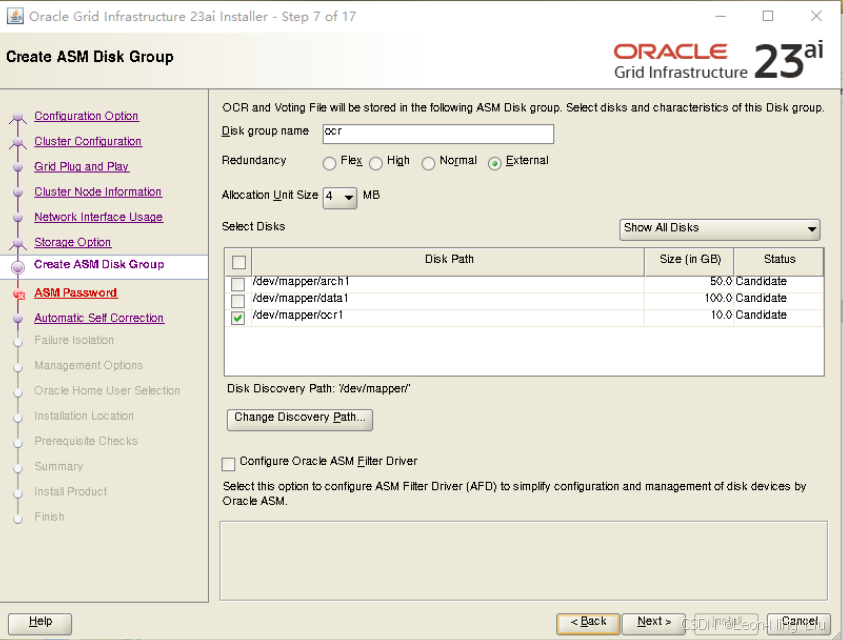Uncheck the /dev/mapper/ocr1 disk checkbox
This screenshot has height=640, width=843.
(238, 317)
